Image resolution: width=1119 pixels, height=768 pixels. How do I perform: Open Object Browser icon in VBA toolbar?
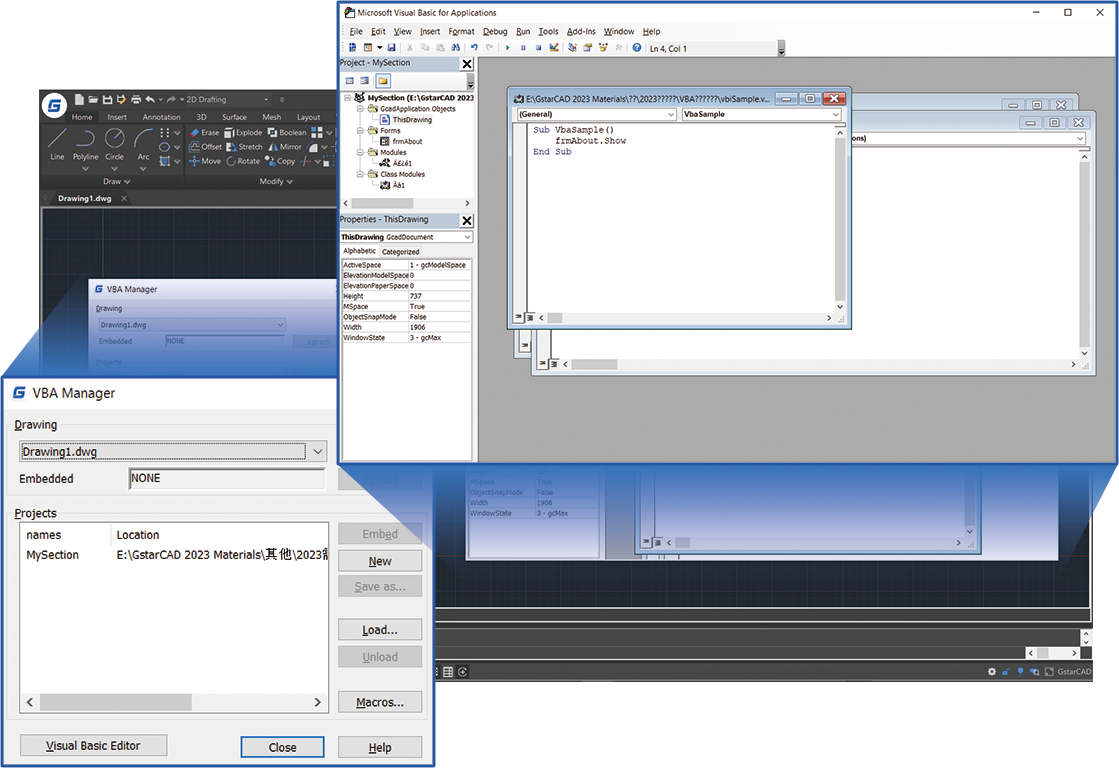pos(603,48)
